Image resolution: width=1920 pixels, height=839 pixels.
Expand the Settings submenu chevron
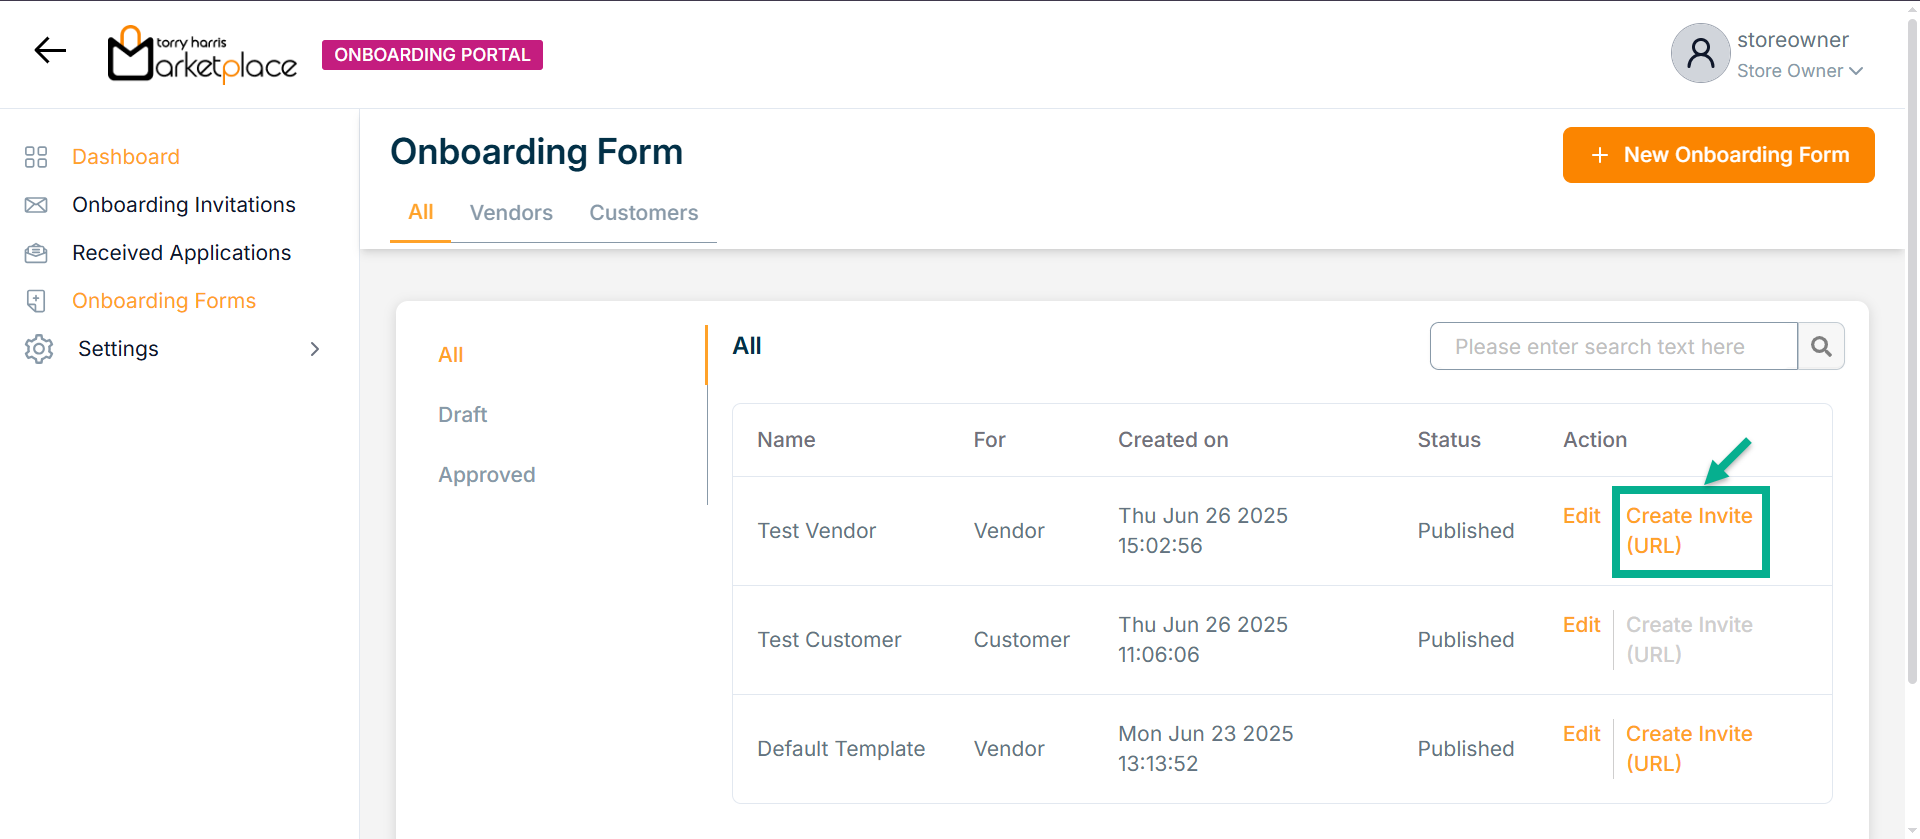click(315, 349)
